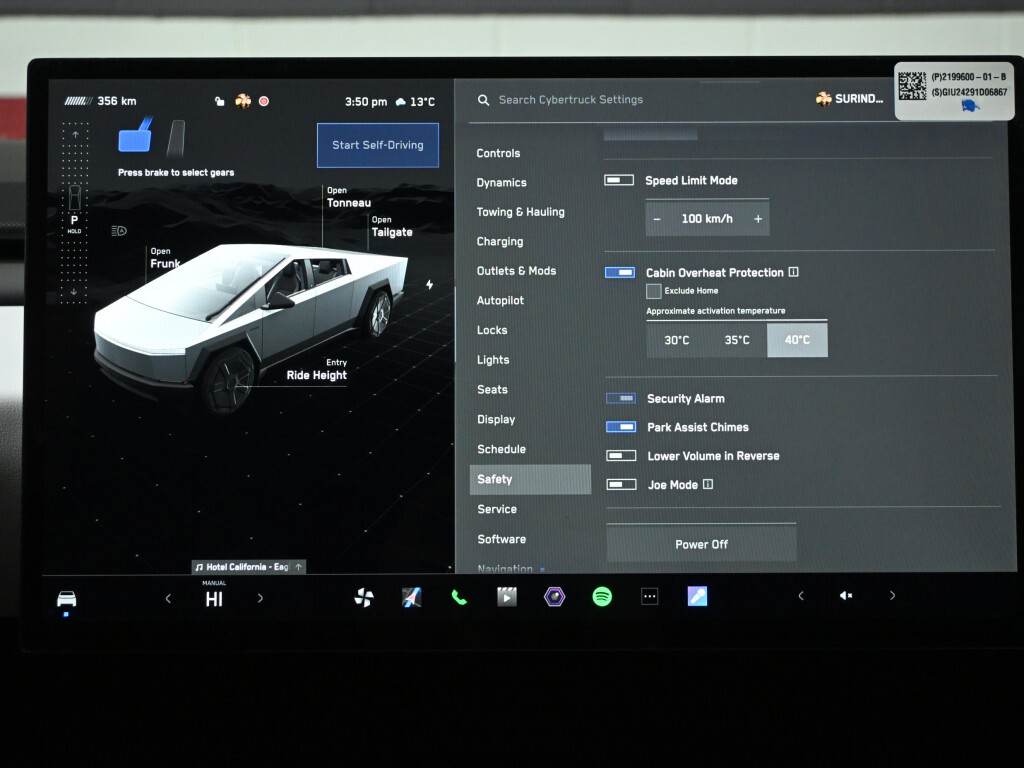
Task: Tap the lightning bolt charge port icon
Action: pos(430,285)
